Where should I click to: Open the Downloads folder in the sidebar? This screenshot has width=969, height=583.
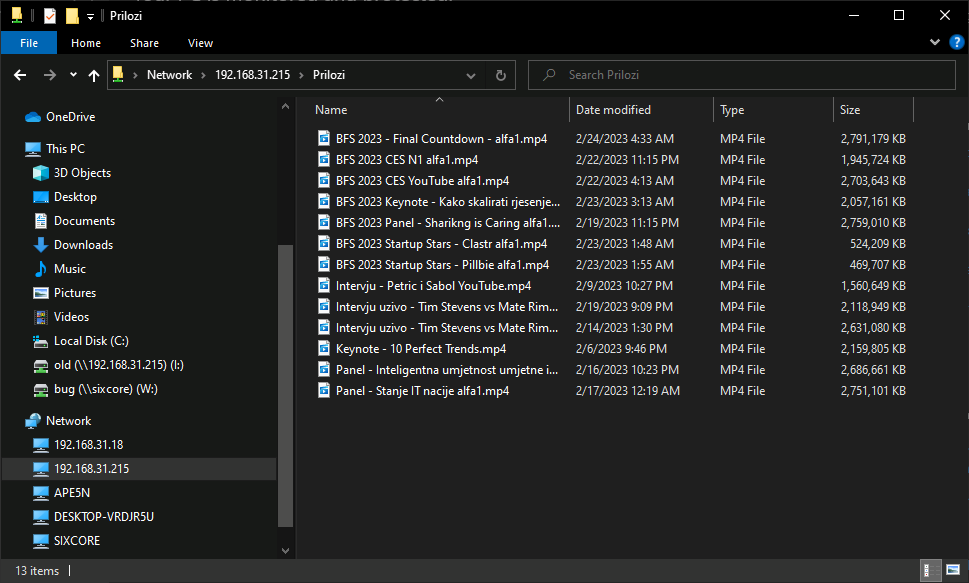tap(83, 245)
